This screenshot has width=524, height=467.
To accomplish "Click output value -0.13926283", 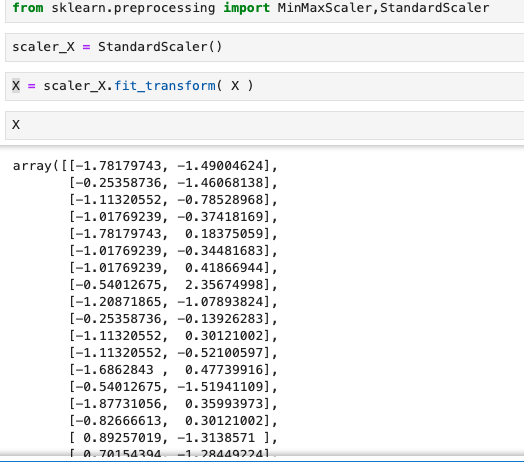I will point(221,319).
